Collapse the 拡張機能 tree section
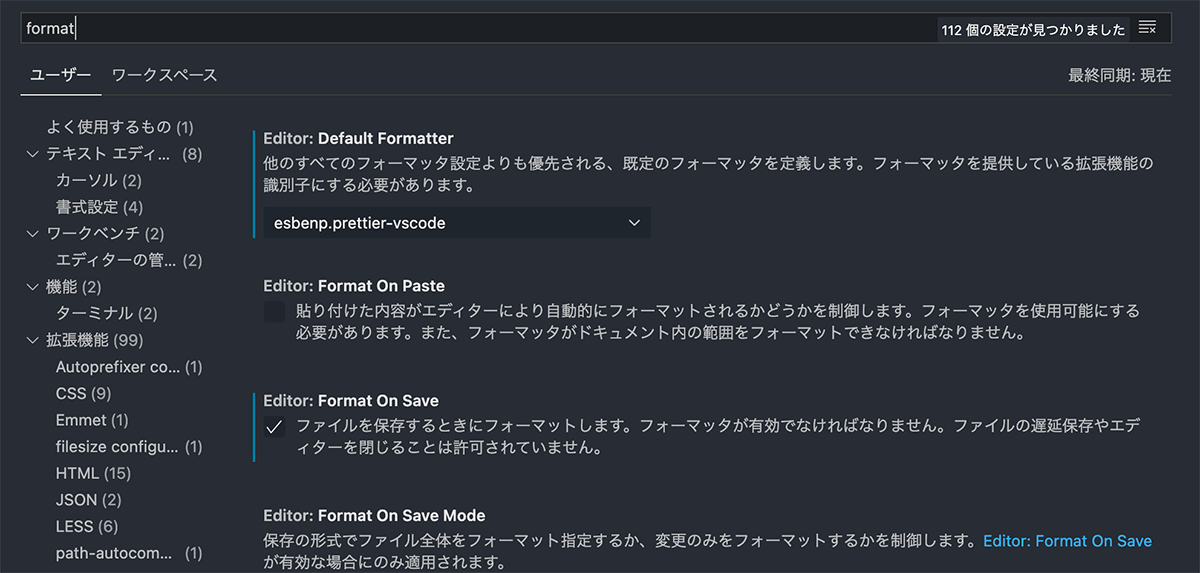Screen dimensions: 1200x573 tap(32, 340)
